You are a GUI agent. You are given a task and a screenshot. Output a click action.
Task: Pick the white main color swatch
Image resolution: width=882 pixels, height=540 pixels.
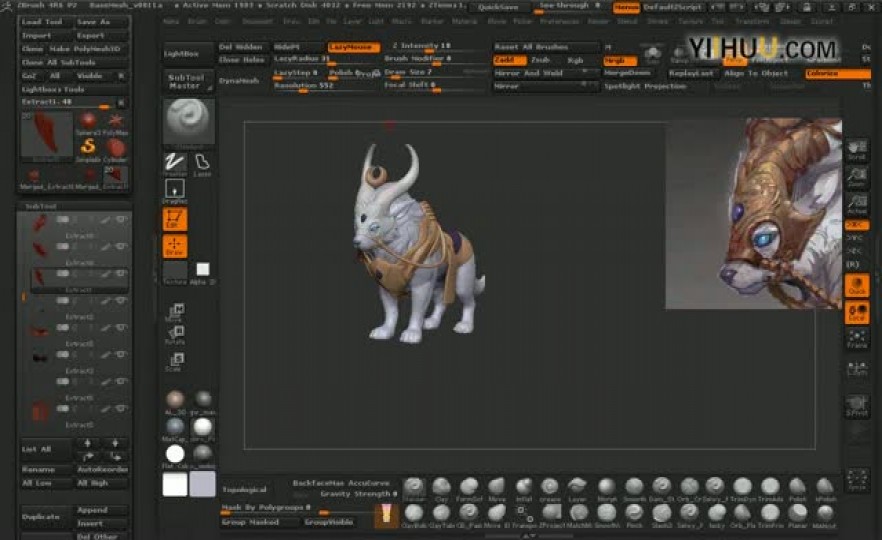(174, 484)
